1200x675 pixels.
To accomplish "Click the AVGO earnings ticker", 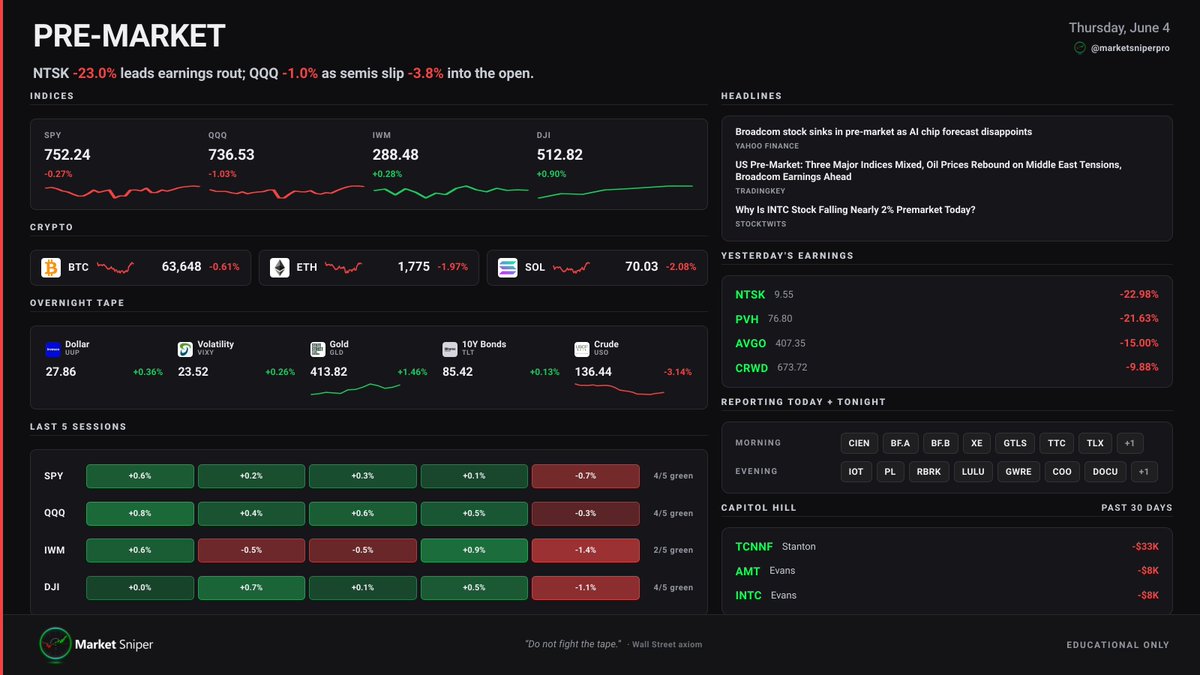I will [751, 343].
